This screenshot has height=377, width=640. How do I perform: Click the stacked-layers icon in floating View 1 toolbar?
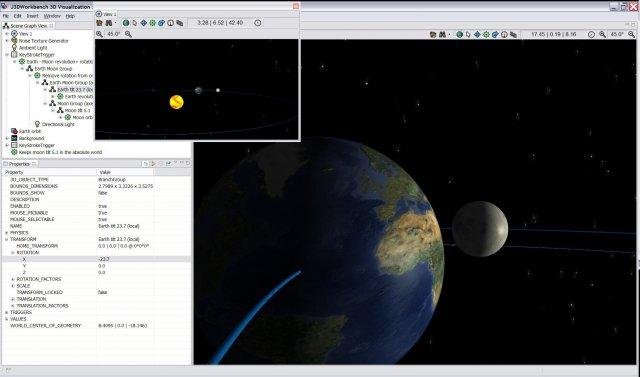pyautogui.click(x=180, y=23)
